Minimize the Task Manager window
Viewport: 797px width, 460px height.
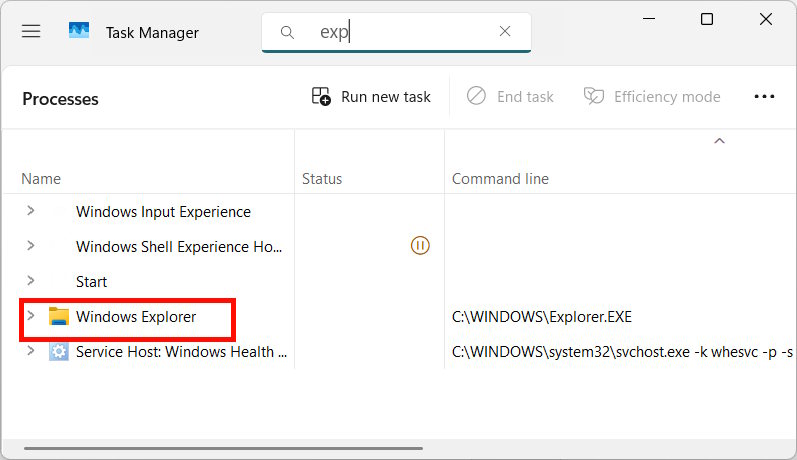coord(649,19)
